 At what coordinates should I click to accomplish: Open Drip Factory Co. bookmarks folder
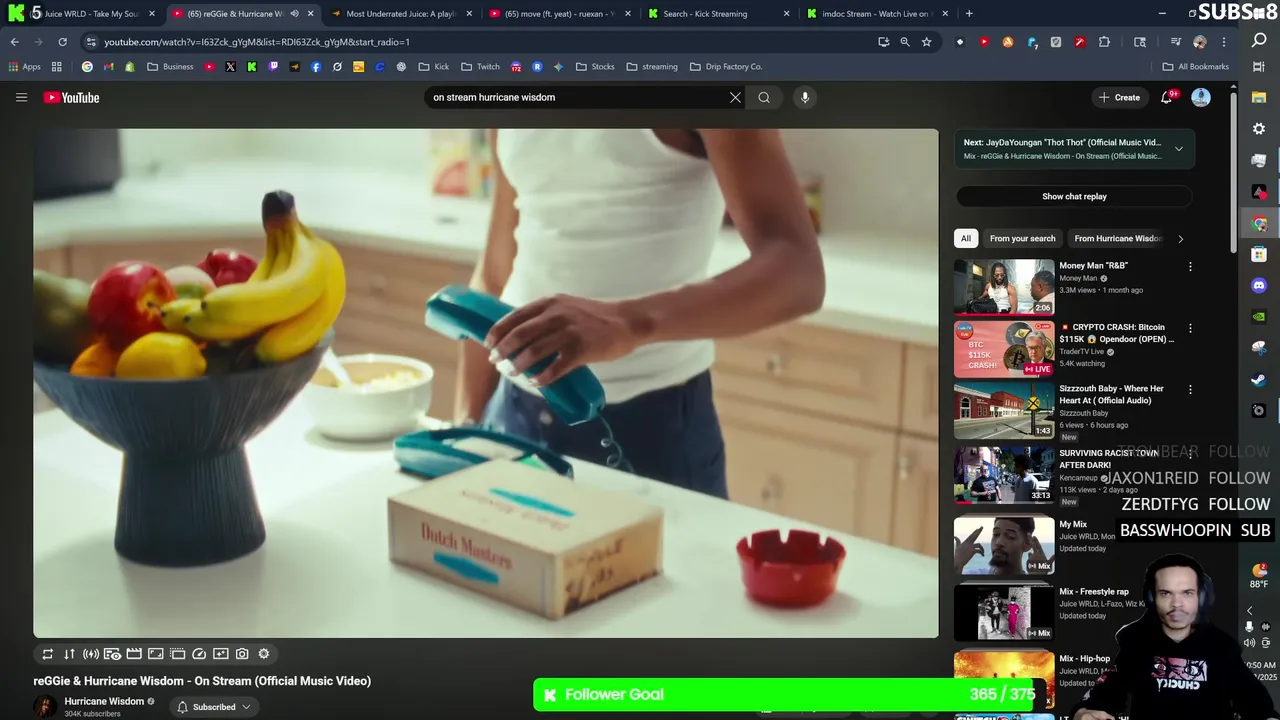pos(726,67)
